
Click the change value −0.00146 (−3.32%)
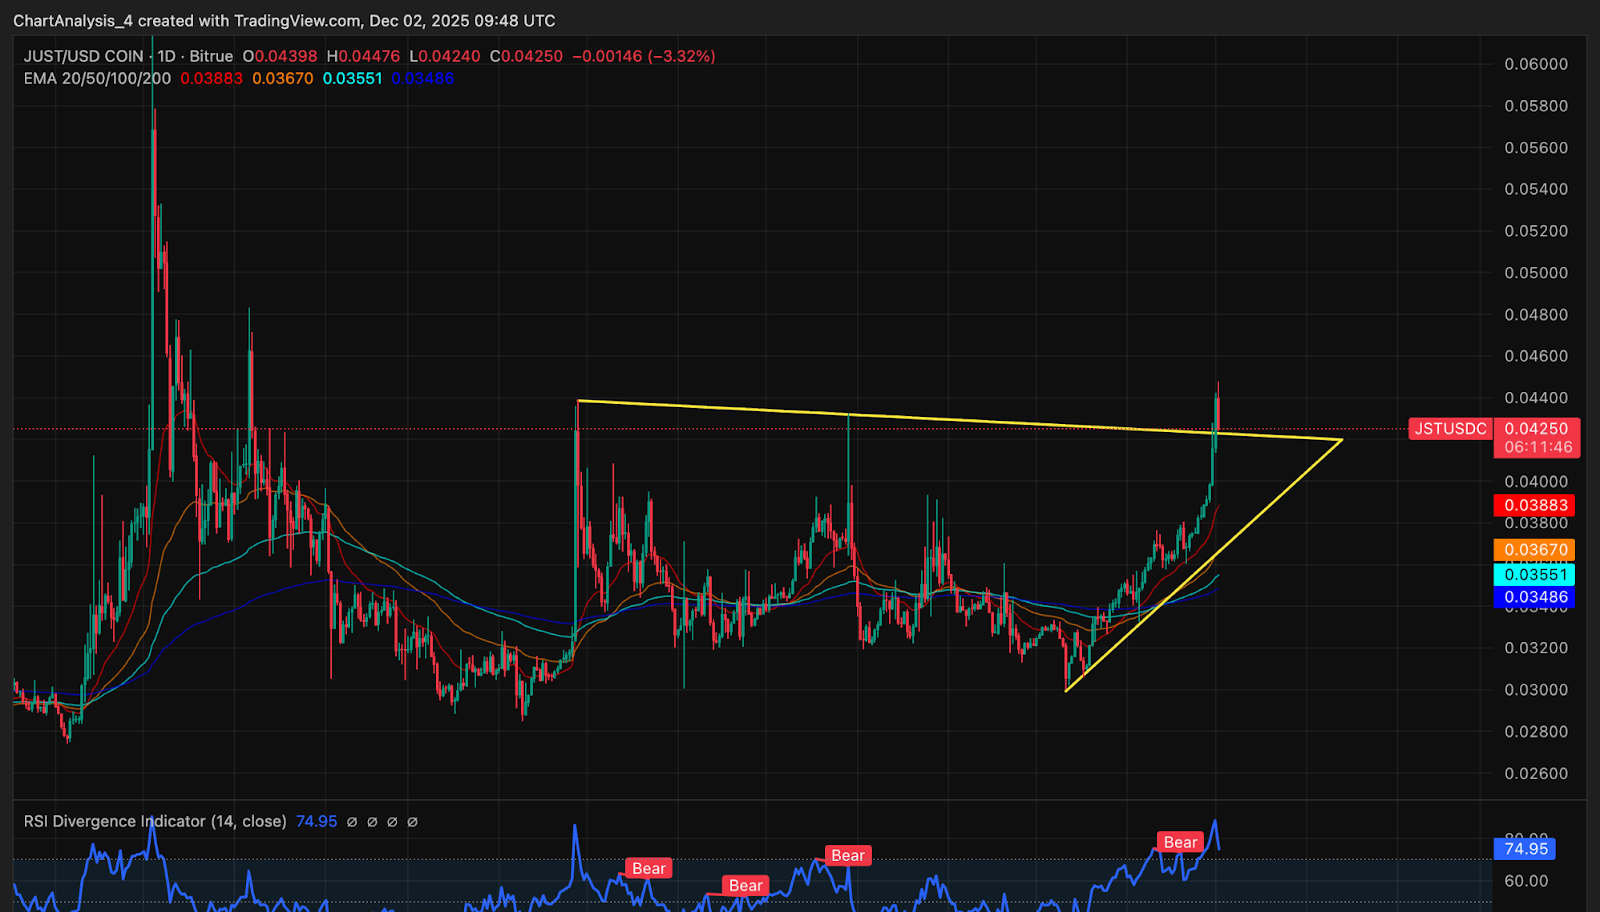coord(644,56)
